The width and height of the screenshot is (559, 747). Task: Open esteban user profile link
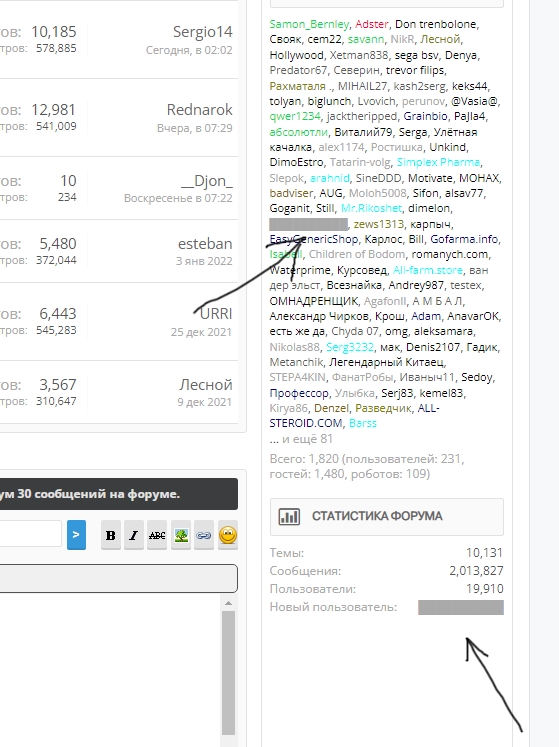205,244
